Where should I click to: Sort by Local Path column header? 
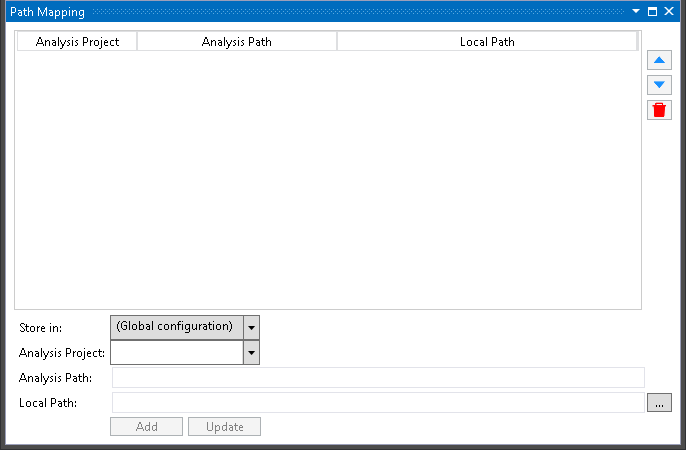(x=487, y=42)
